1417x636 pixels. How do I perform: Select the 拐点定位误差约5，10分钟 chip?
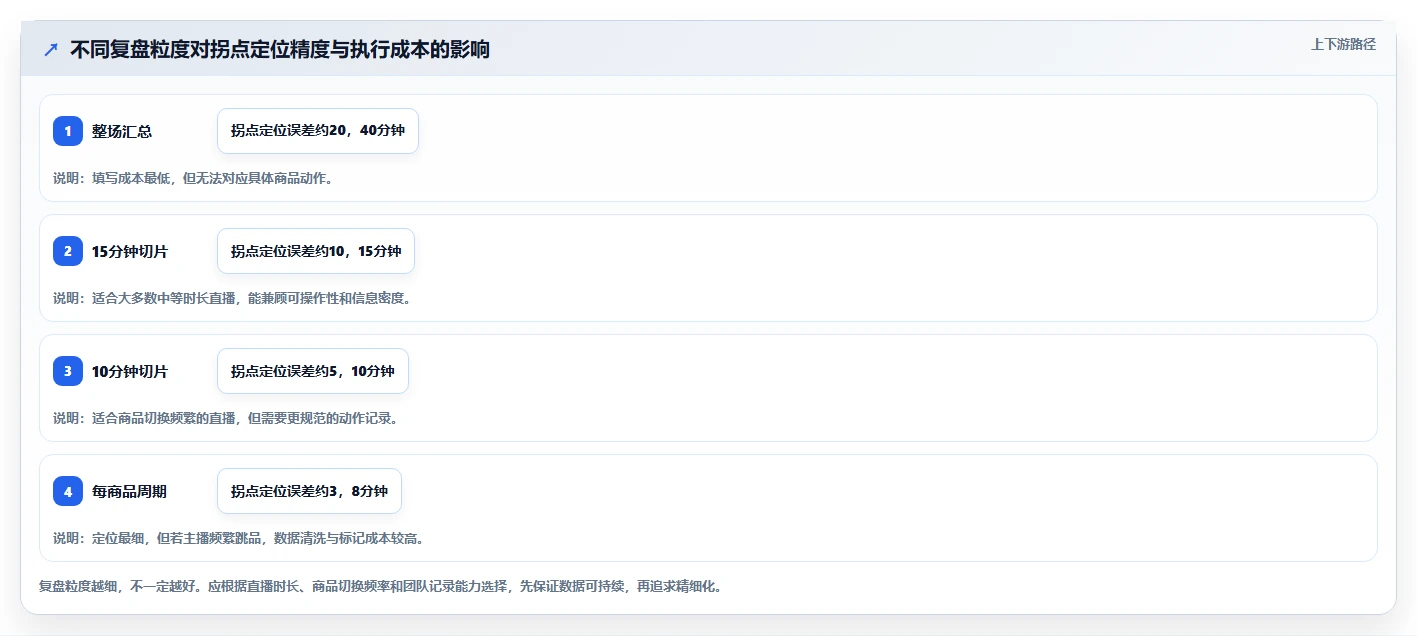313,371
